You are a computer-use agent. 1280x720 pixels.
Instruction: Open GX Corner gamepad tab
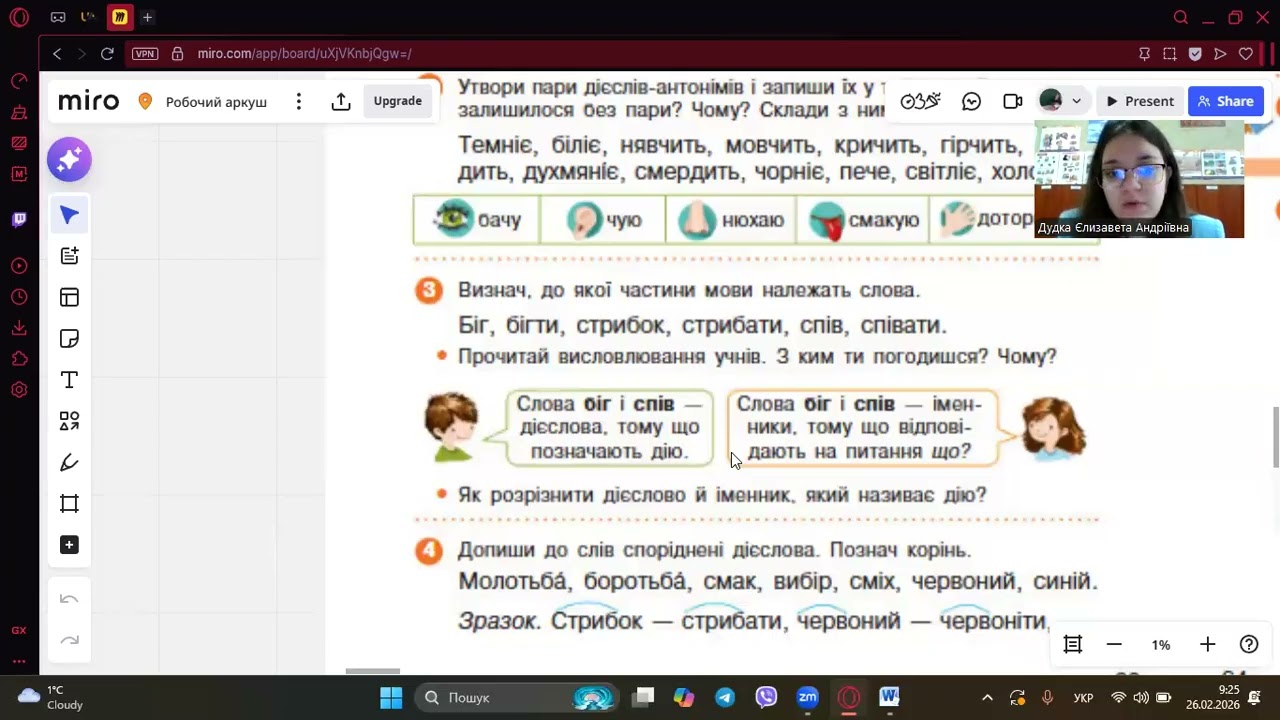(x=58, y=17)
